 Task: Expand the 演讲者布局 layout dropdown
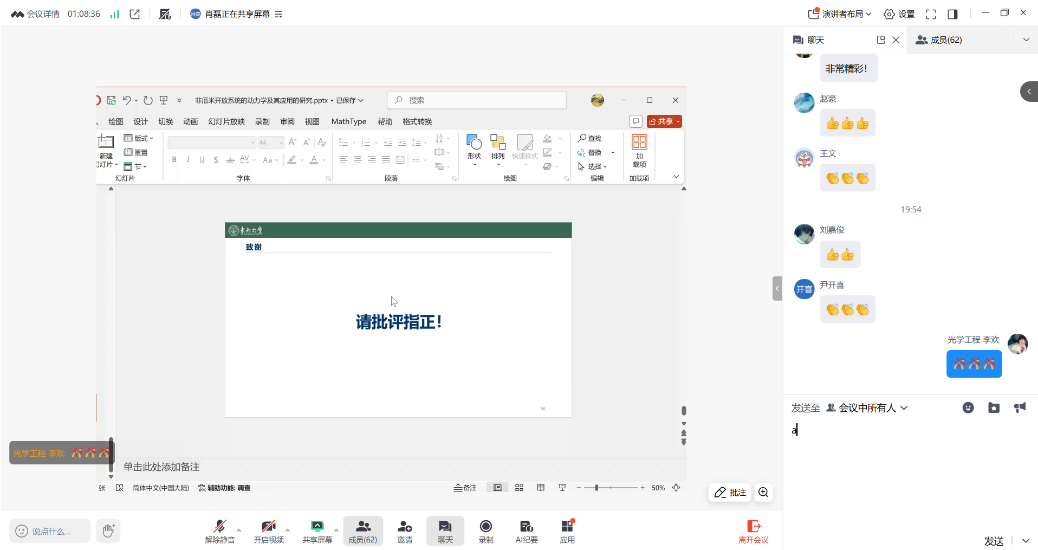pyautogui.click(x=839, y=14)
